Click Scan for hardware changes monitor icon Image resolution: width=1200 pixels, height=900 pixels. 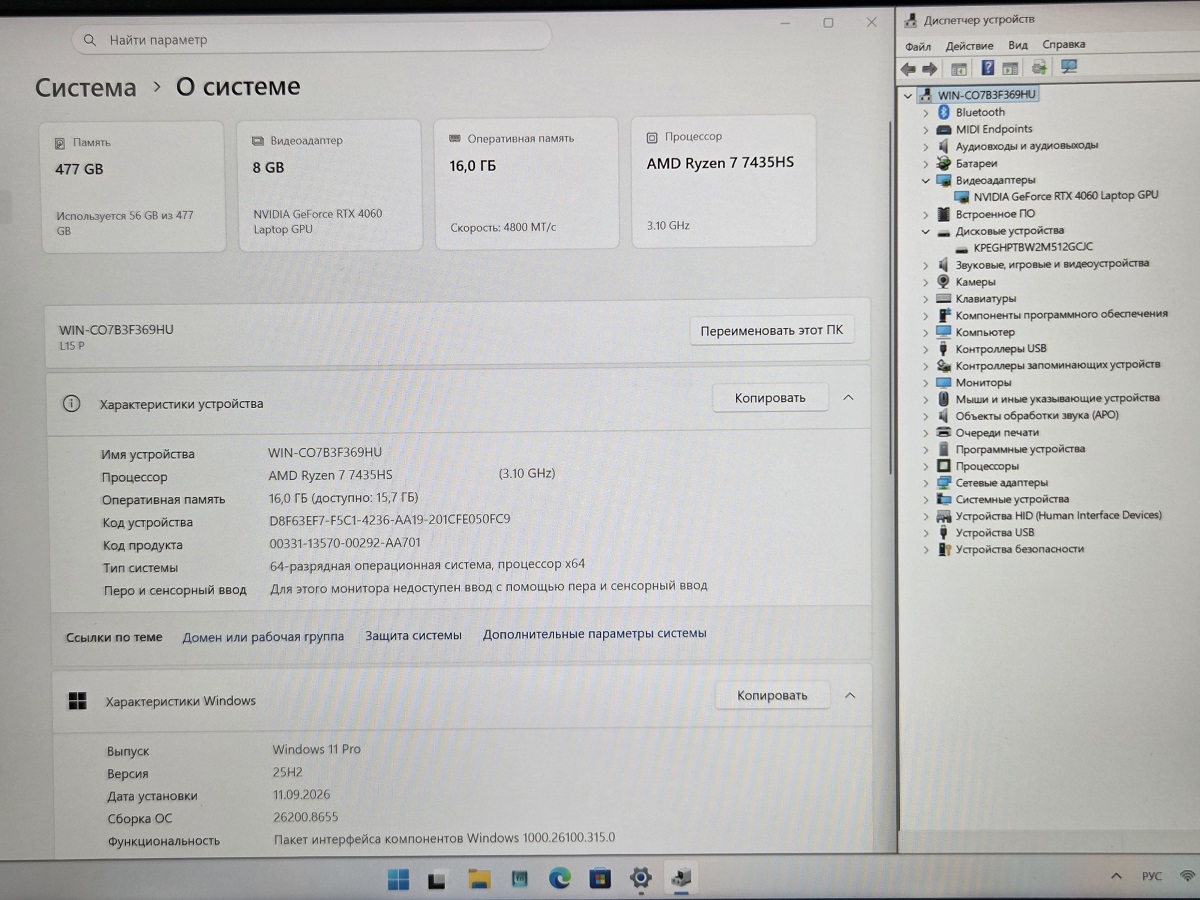(x=1069, y=67)
